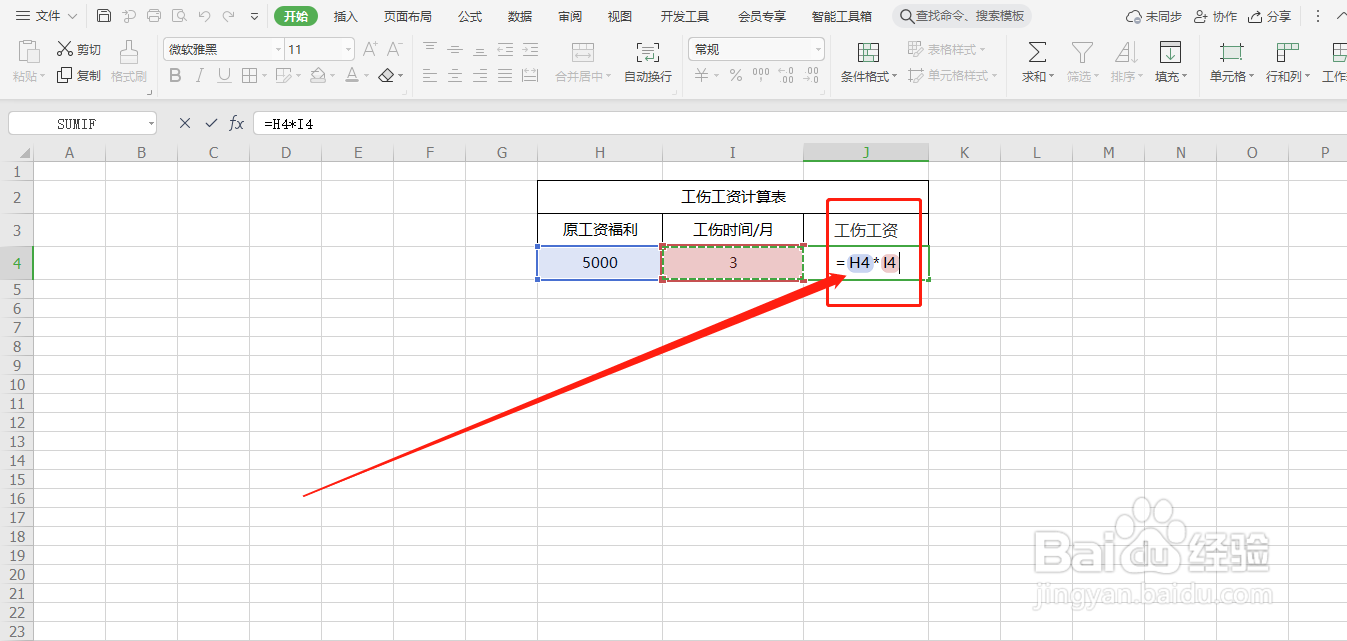Click the Format Painter (格式刷) brush
This screenshot has width=1347, height=641.
pyautogui.click(x=129, y=60)
